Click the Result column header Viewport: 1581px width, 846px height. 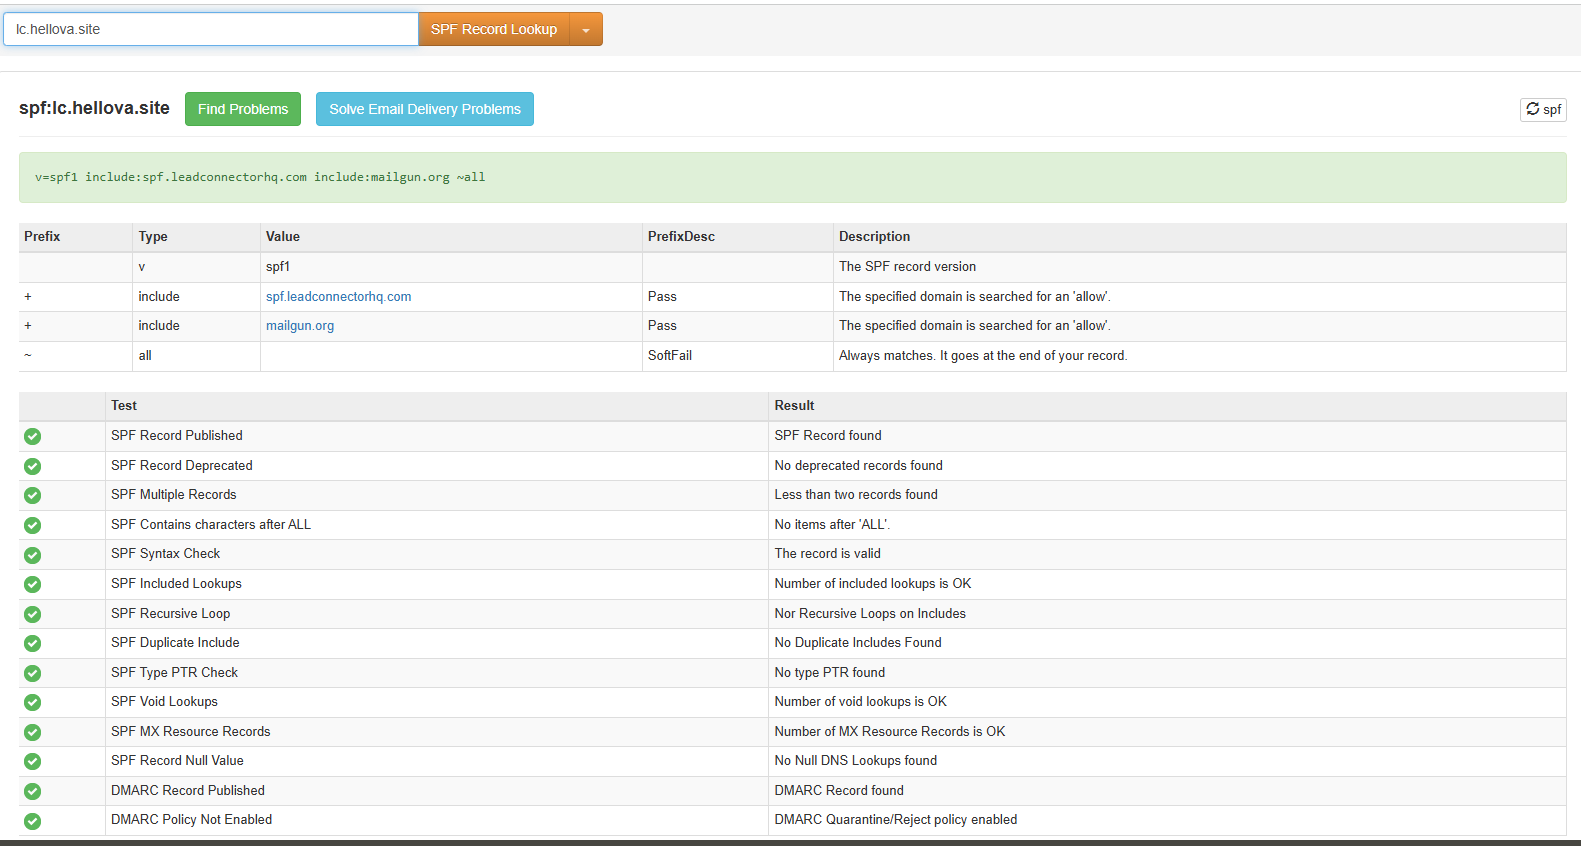794,406
